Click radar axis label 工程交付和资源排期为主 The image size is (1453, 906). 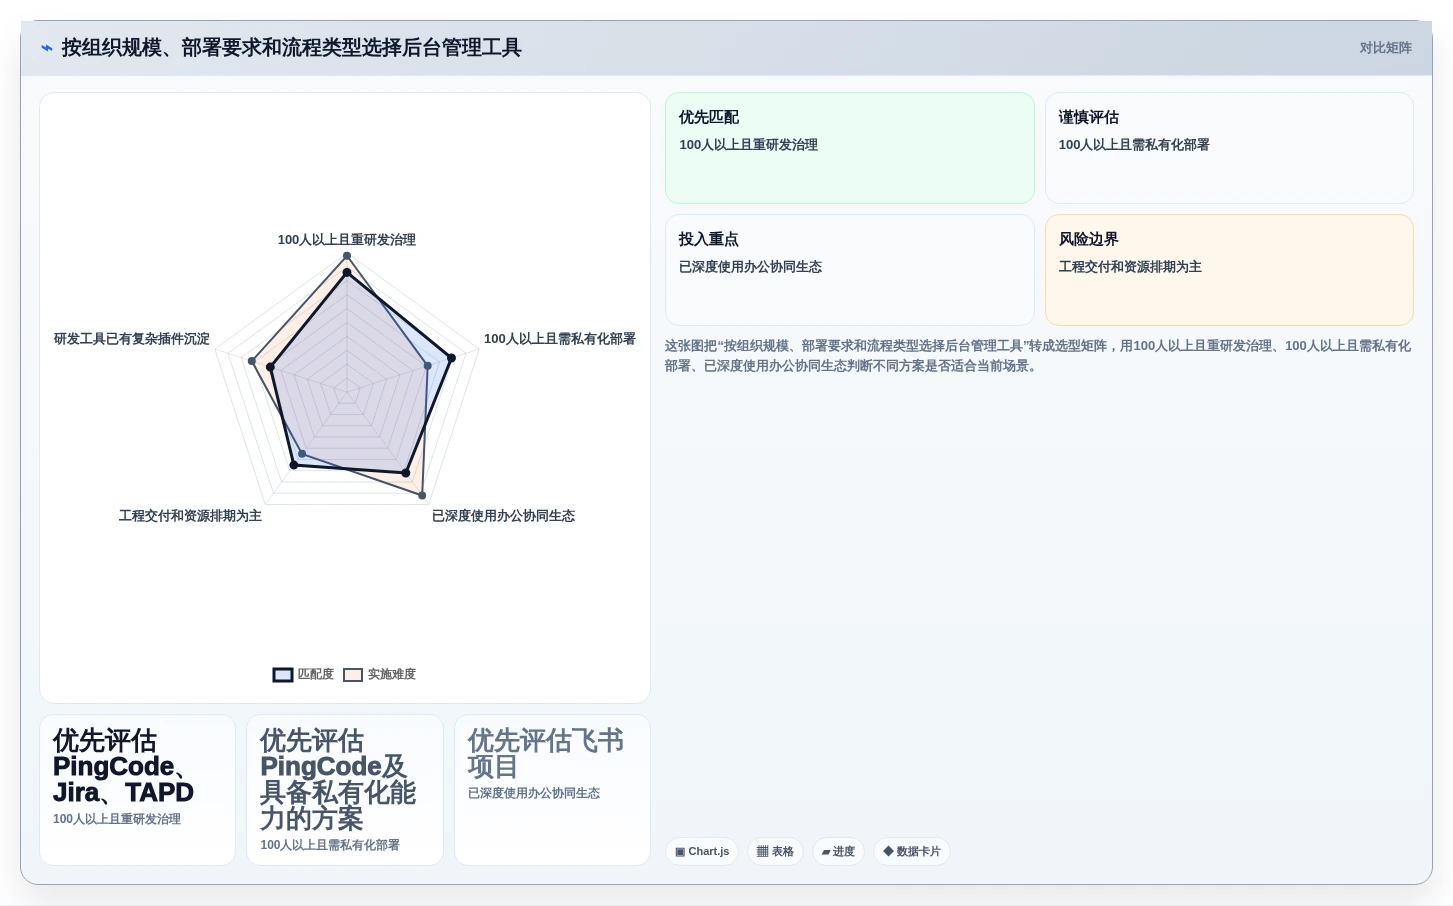pos(190,516)
